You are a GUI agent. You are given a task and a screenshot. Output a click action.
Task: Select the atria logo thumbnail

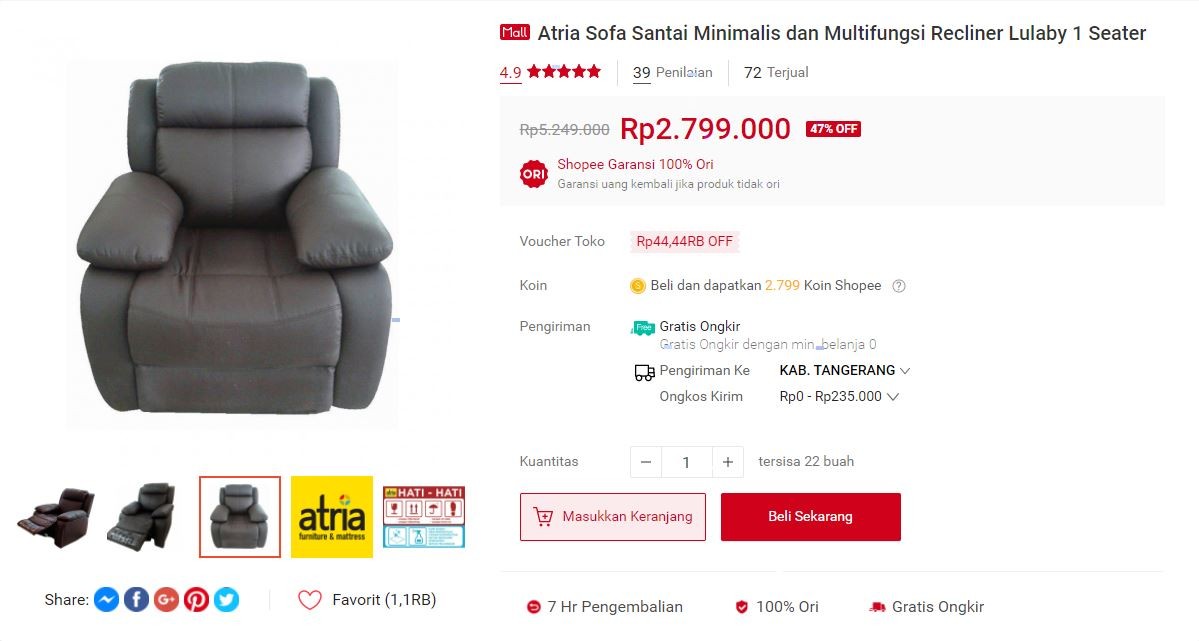[332, 517]
